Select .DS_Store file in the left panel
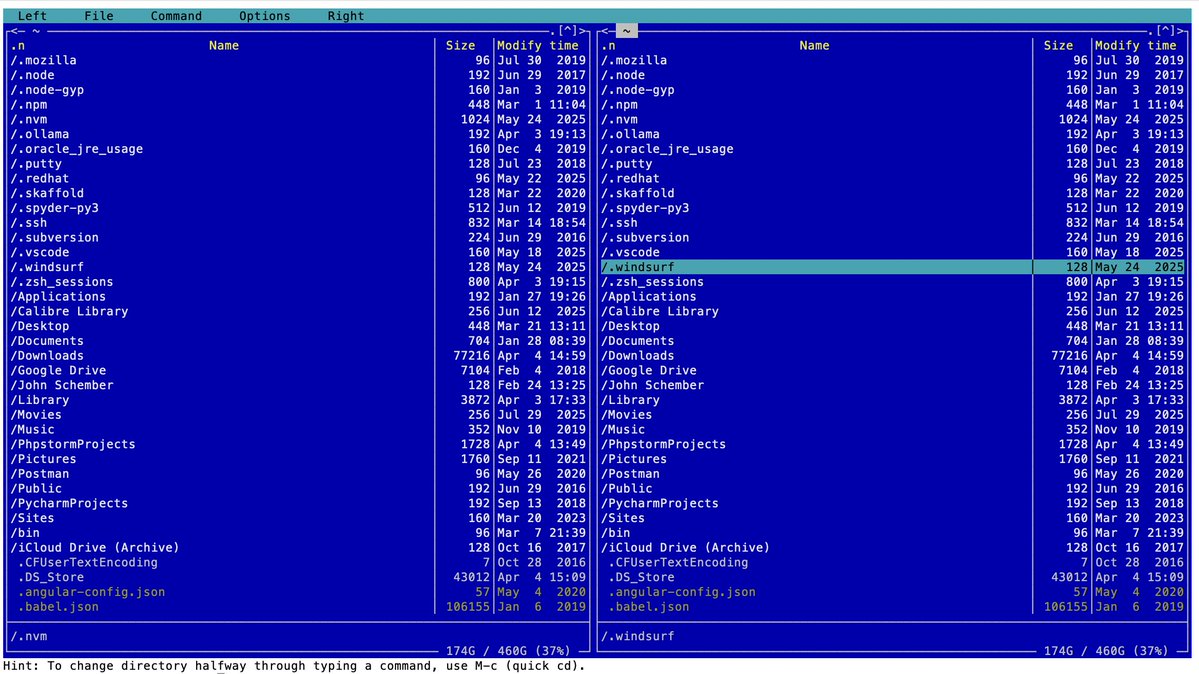The width and height of the screenshot is (1199, 674). click(x=298, y=578)
